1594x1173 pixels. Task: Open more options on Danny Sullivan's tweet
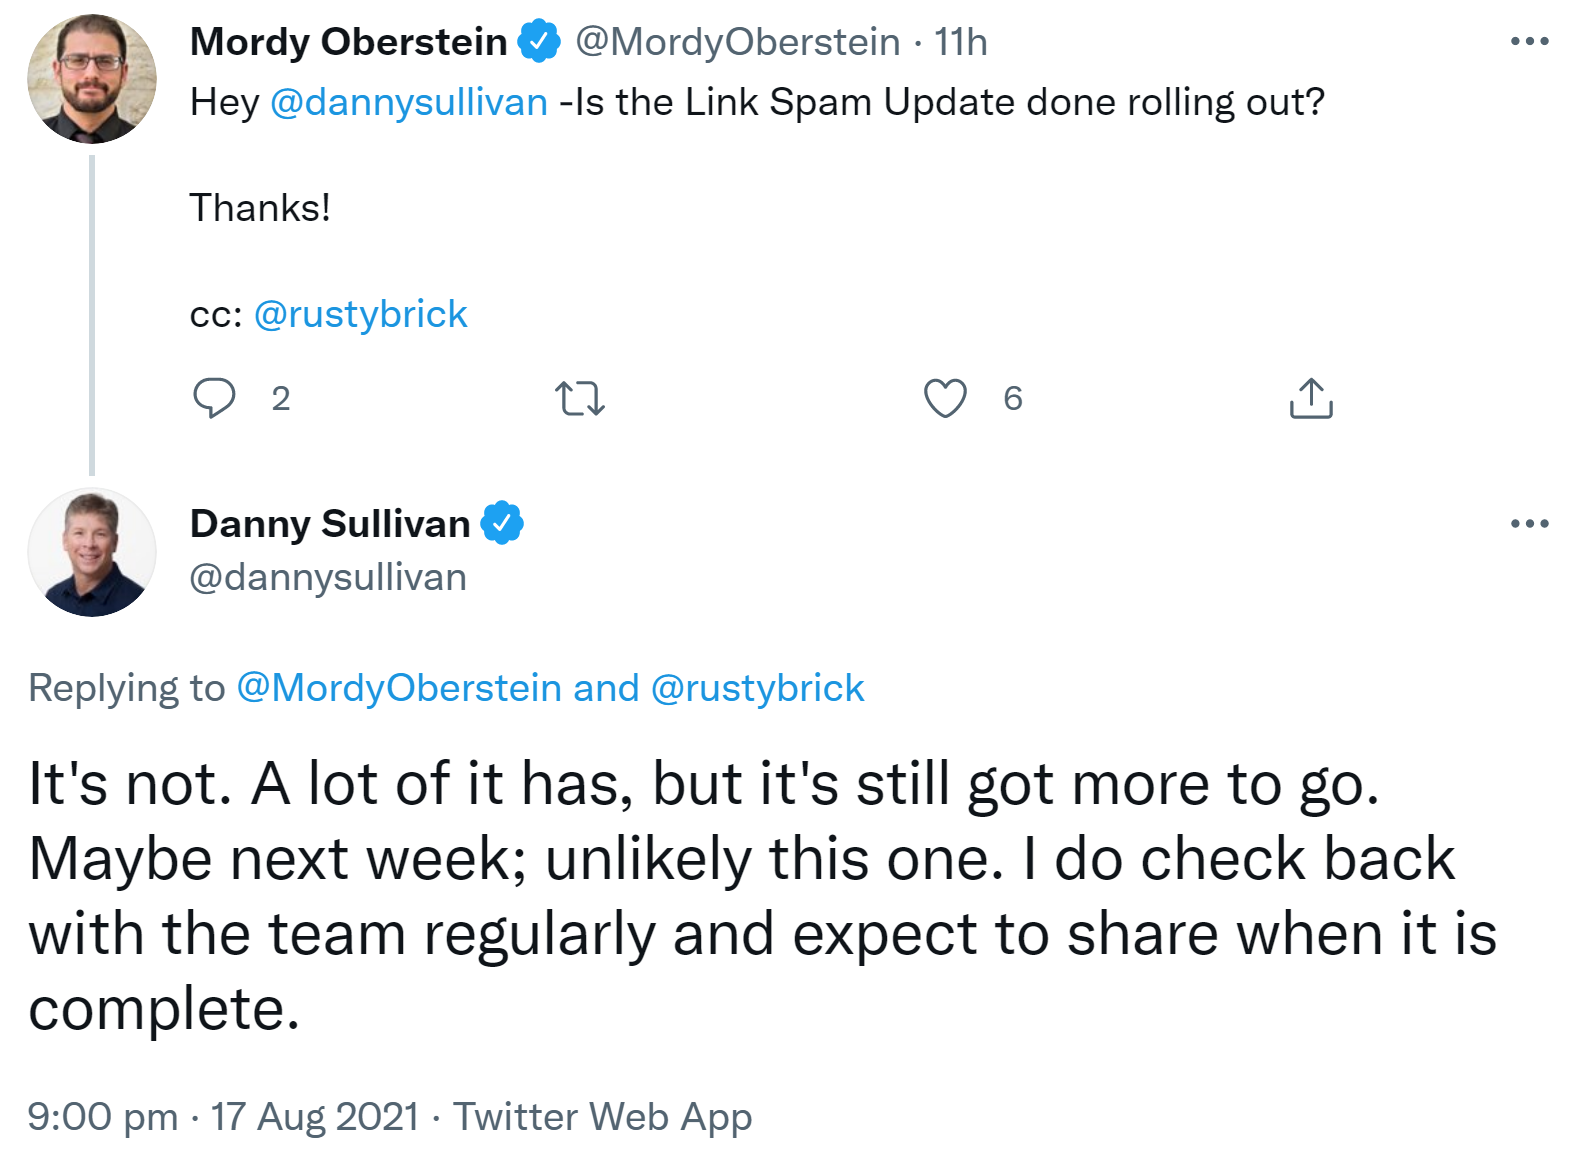[x=1529, y=524]
